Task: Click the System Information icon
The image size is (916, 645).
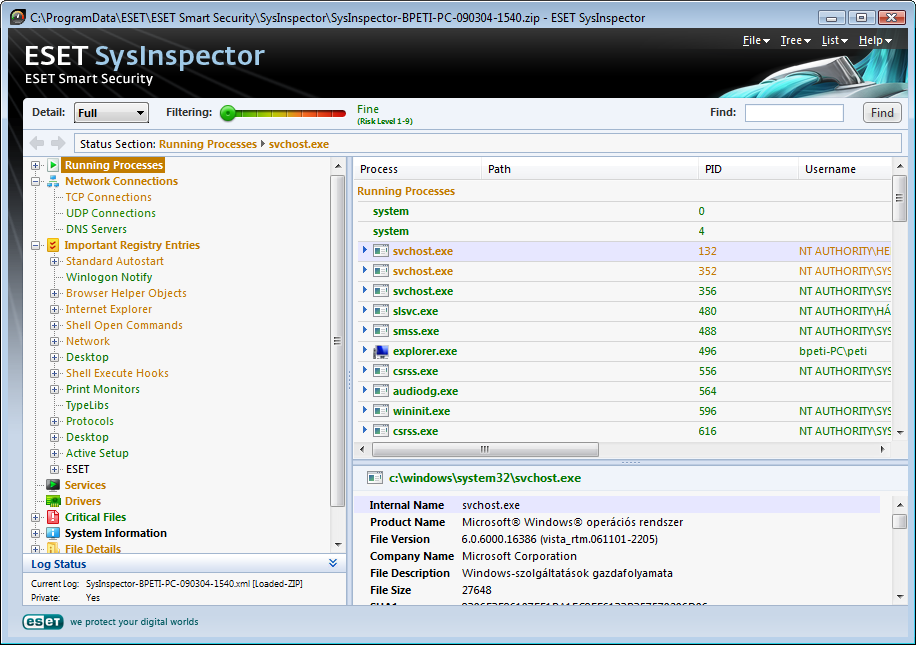Action: click(x=53, y=533)
